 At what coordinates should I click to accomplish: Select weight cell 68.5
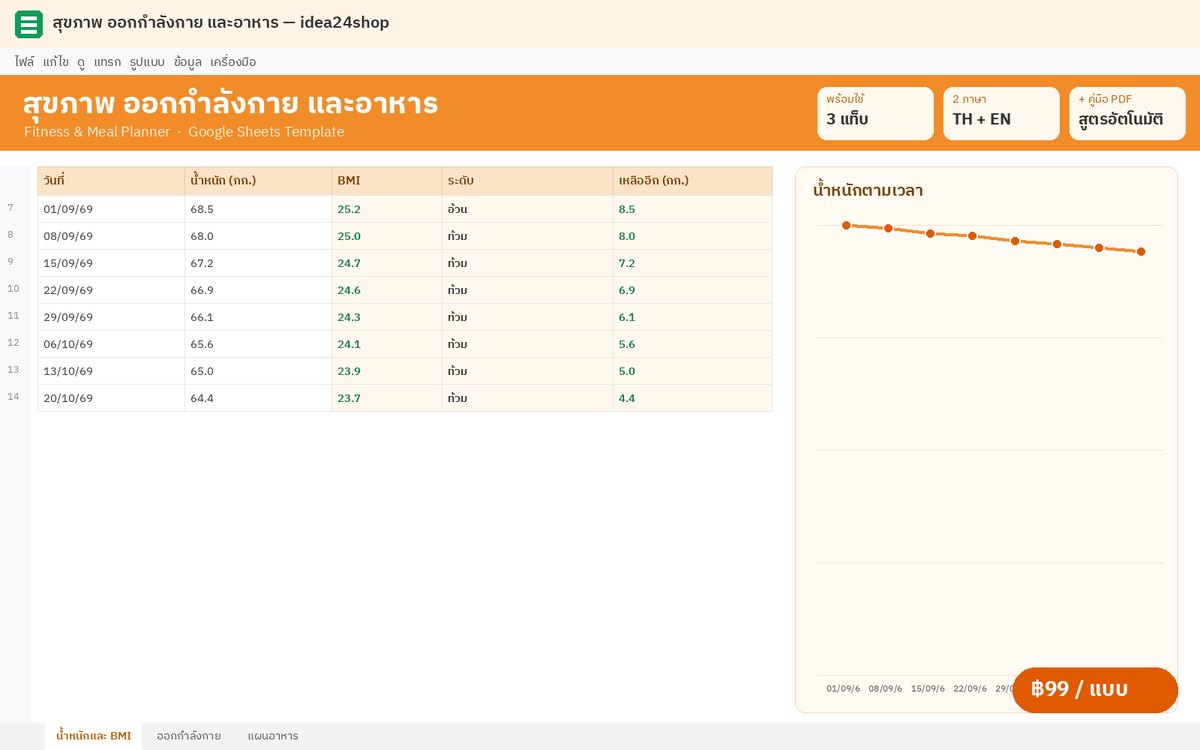pyautogui.click(x=258, y=209)
